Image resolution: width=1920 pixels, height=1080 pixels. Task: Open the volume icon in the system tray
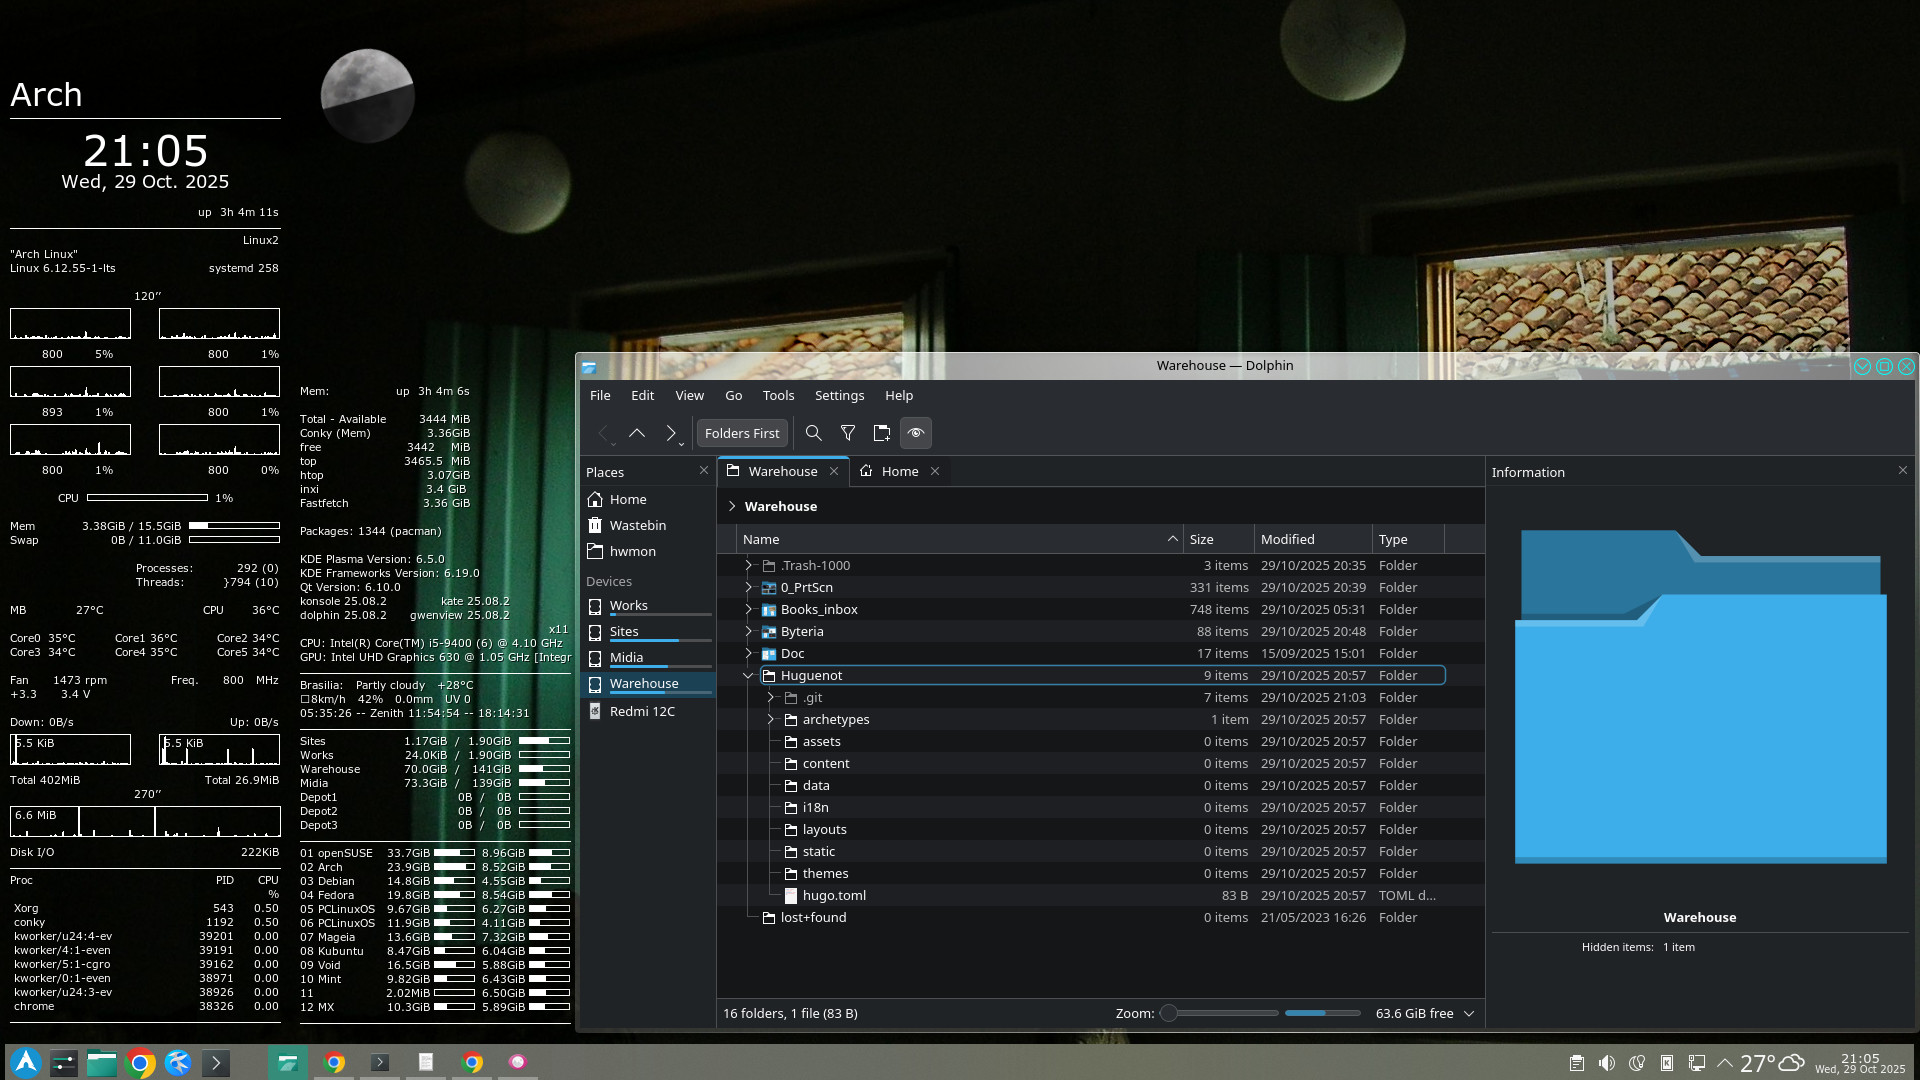click(x=1606, y=1063)
